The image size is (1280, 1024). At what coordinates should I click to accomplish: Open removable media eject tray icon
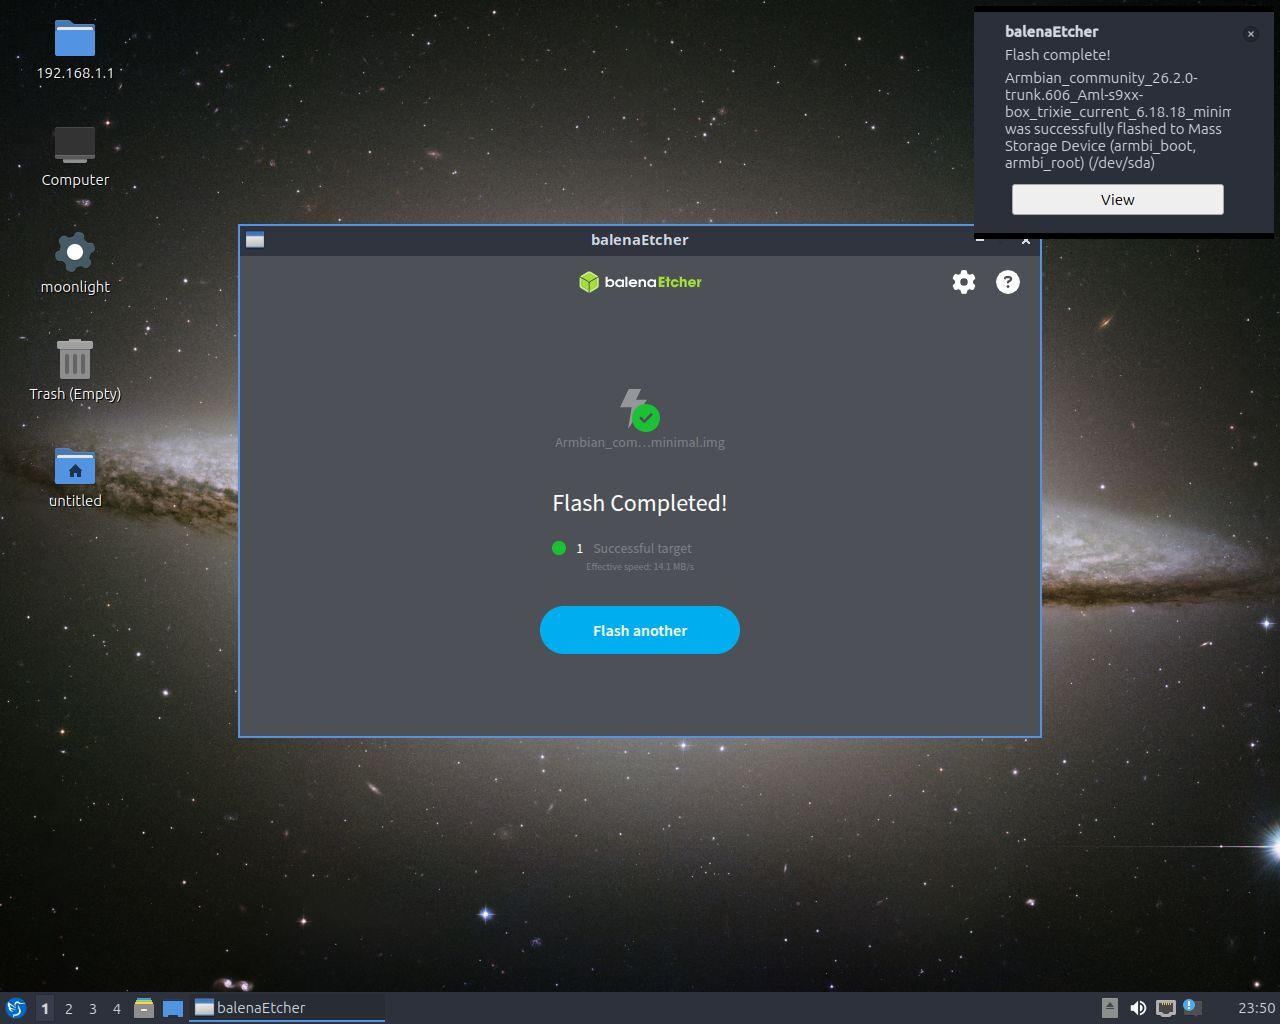click(1110, 1008)
